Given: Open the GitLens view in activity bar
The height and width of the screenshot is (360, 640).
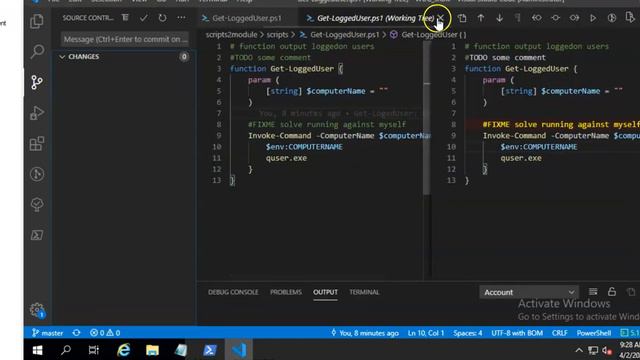Looking at the screenshot, I should click(x=37, y=174).
